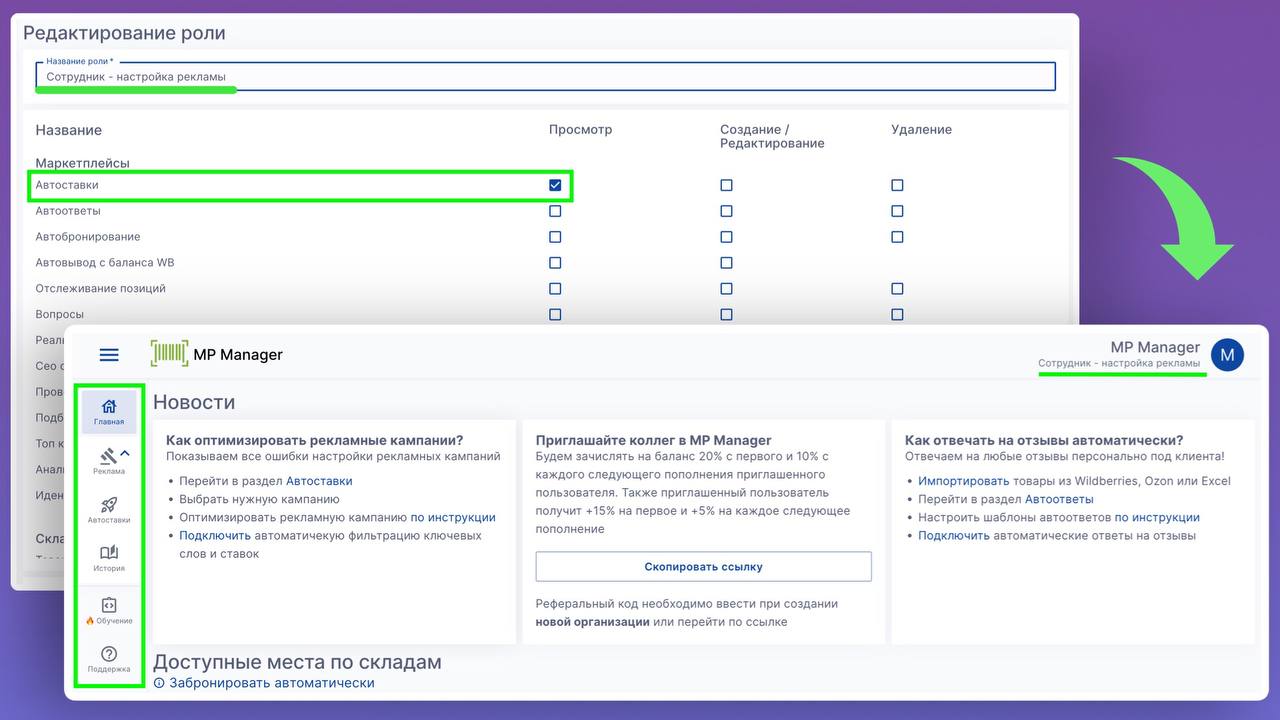Click the Название роли input field
This screenshot has width=1280, height=720.
[x=545, y=77]
